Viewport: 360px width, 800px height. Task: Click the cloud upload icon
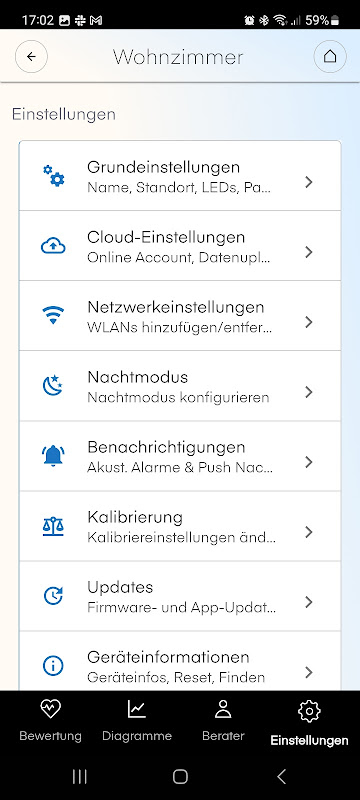coord(54,246)
